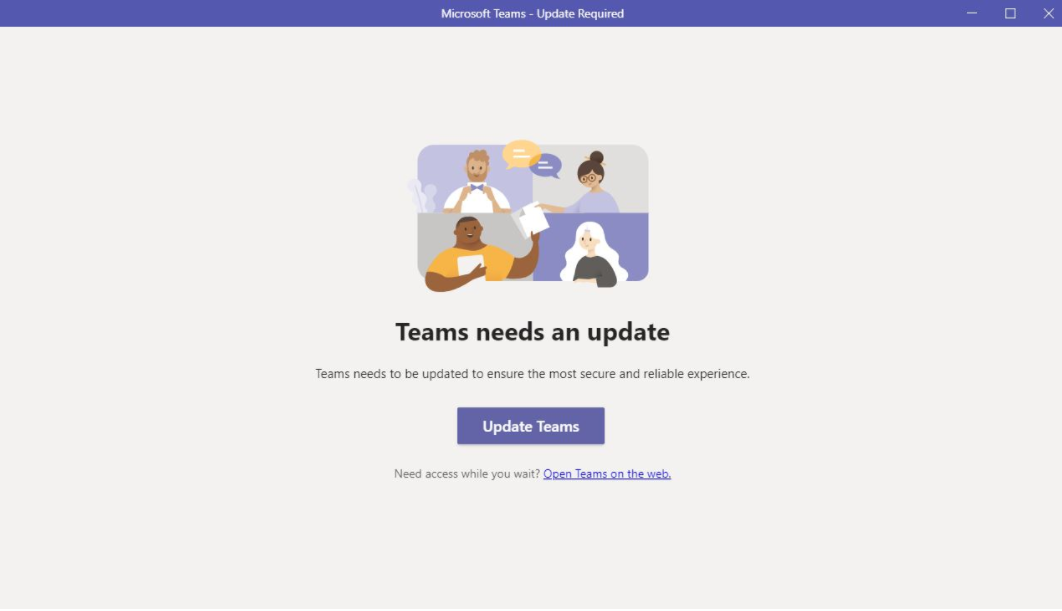Click the tablet held by orange-shirt man
This screenshot has width=1062, height=611.
470,265
